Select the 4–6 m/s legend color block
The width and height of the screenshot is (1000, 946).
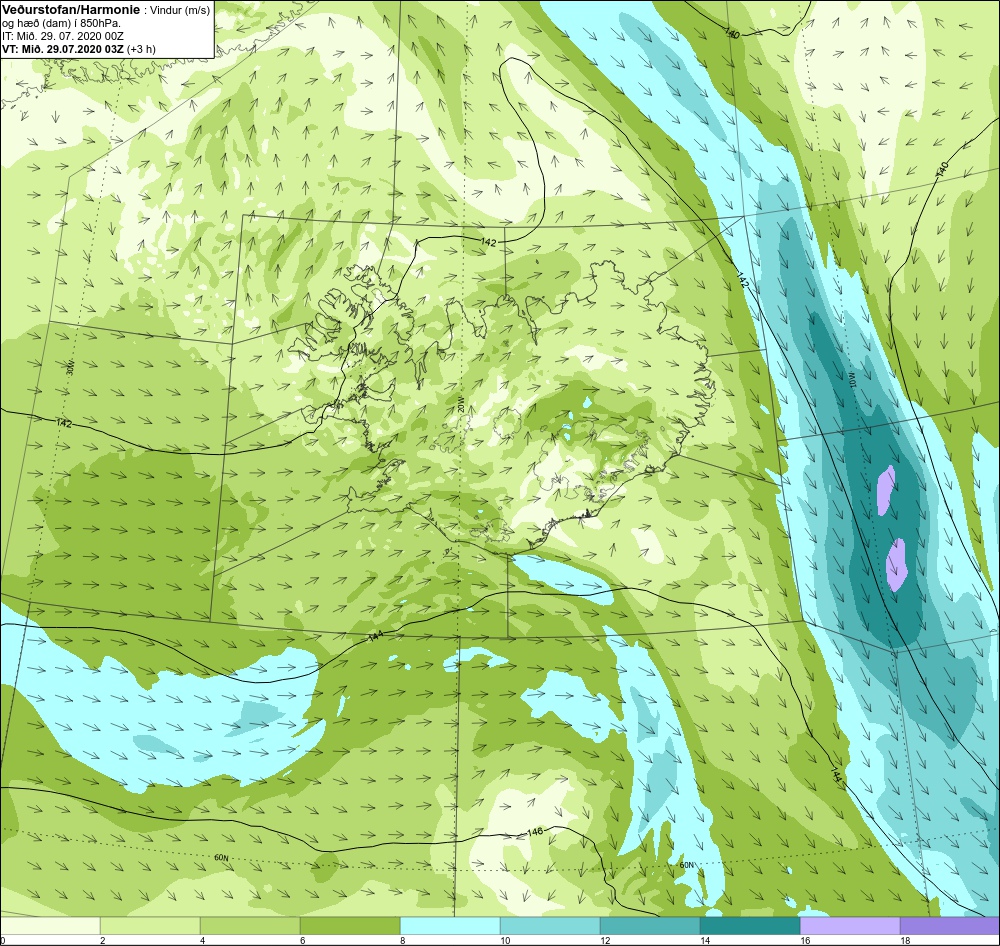point(250,926)
